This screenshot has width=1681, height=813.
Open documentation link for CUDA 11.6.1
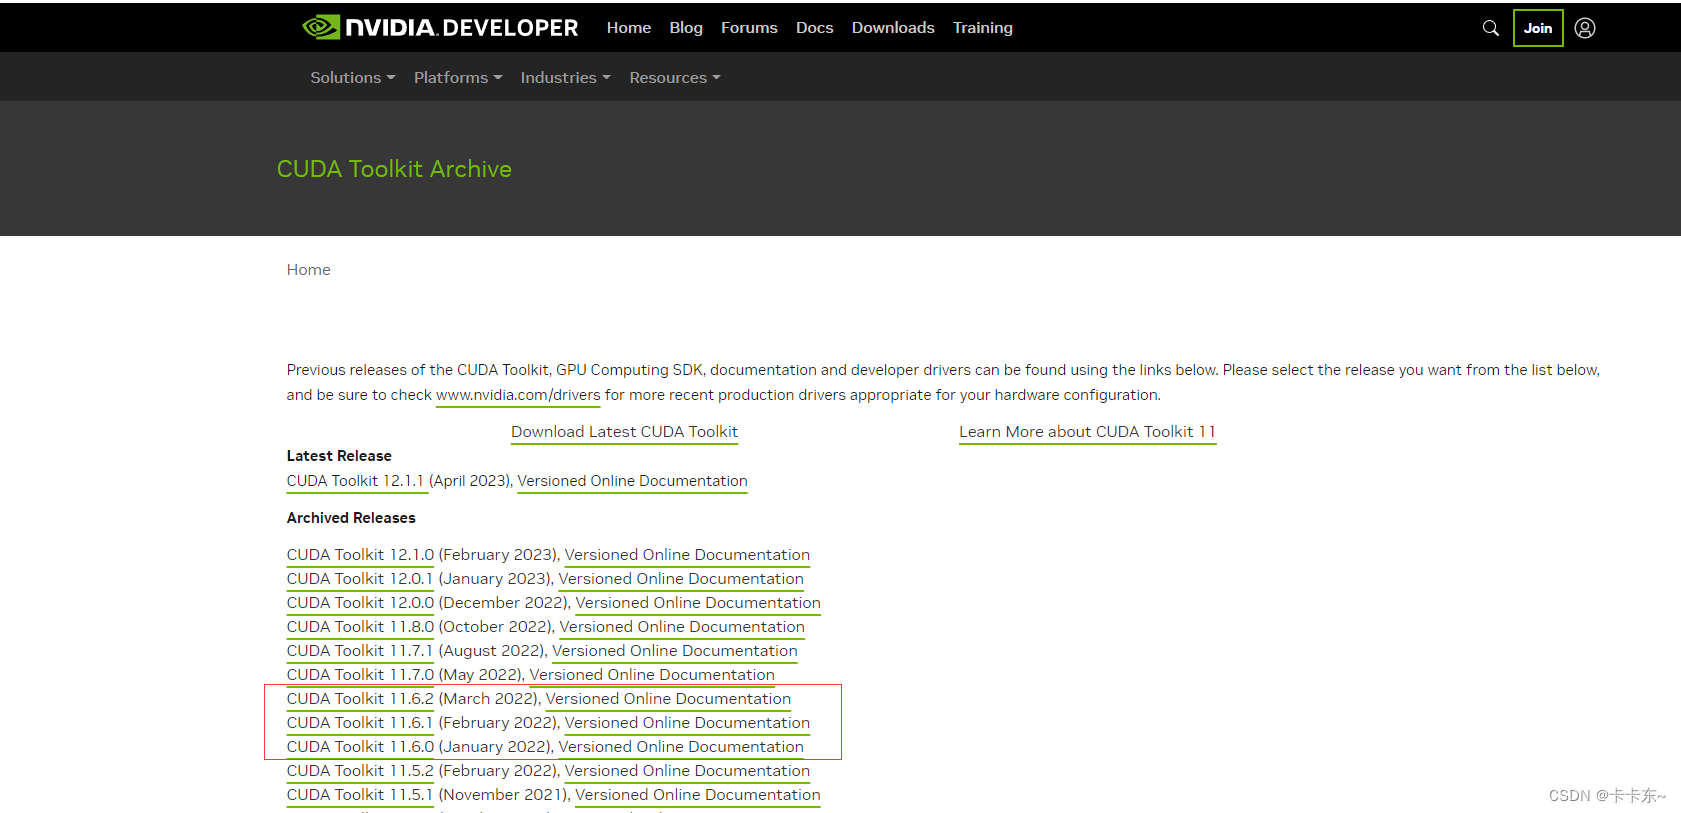[687, 723]
